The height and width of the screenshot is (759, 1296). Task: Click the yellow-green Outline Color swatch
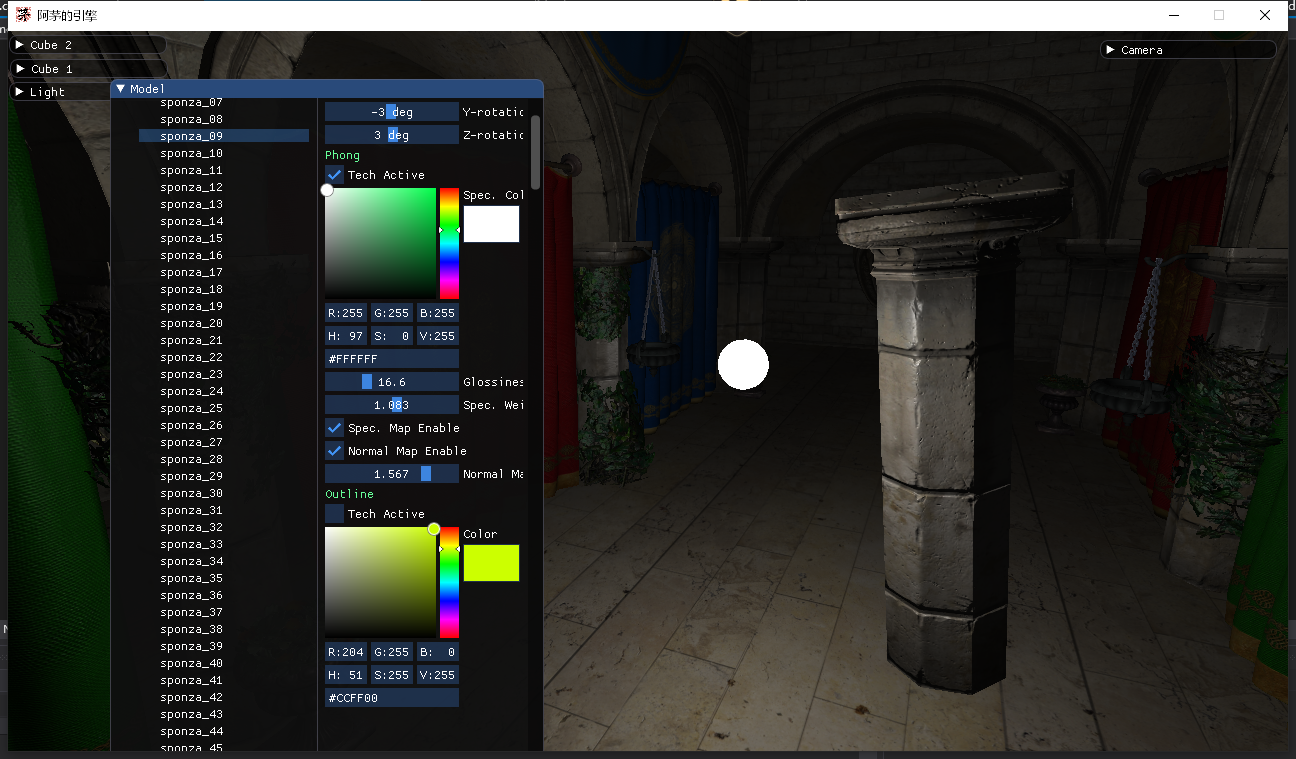pyautogui.click(x=491, y=563)
